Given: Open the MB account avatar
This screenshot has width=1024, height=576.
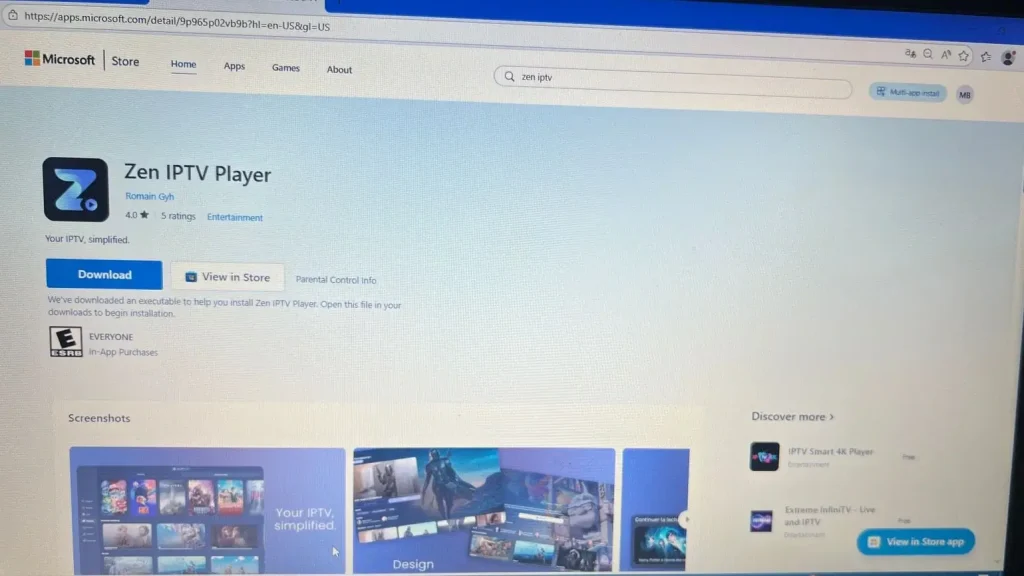Looking at the screenshot, I should click(x=964, y=94).
